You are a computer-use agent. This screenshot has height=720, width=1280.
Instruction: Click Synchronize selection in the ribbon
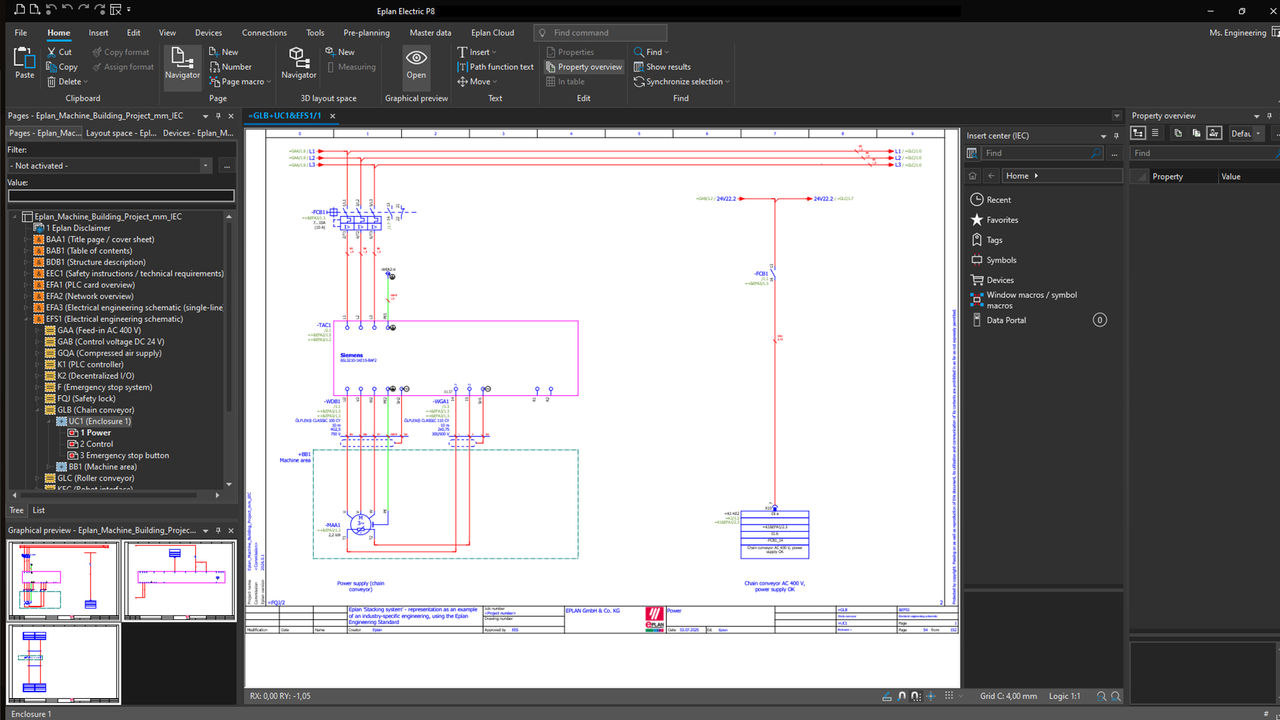click(684, 81)
